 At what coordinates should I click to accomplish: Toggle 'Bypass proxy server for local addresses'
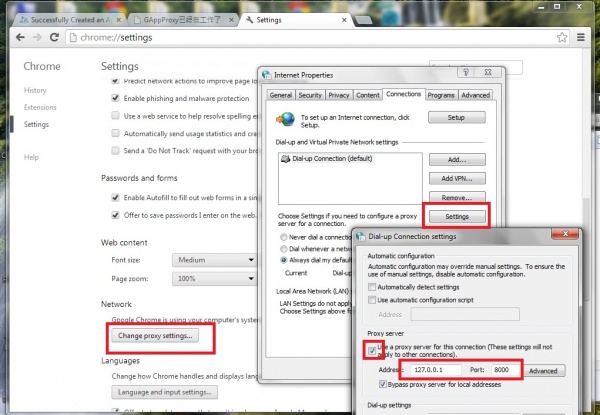[382, 384]
